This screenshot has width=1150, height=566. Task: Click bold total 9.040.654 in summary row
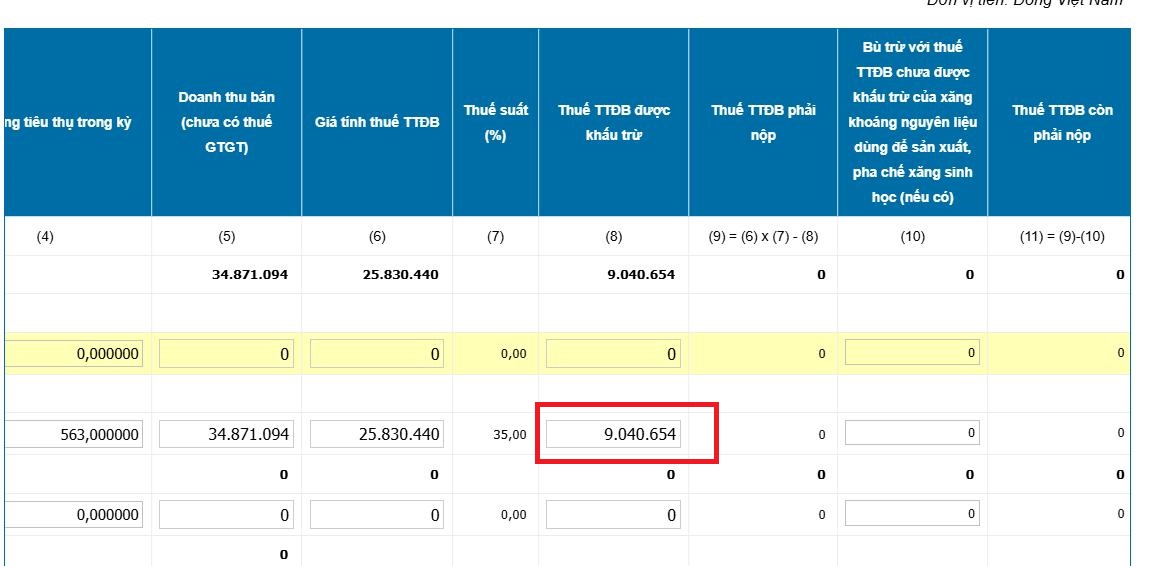[640, 275]
